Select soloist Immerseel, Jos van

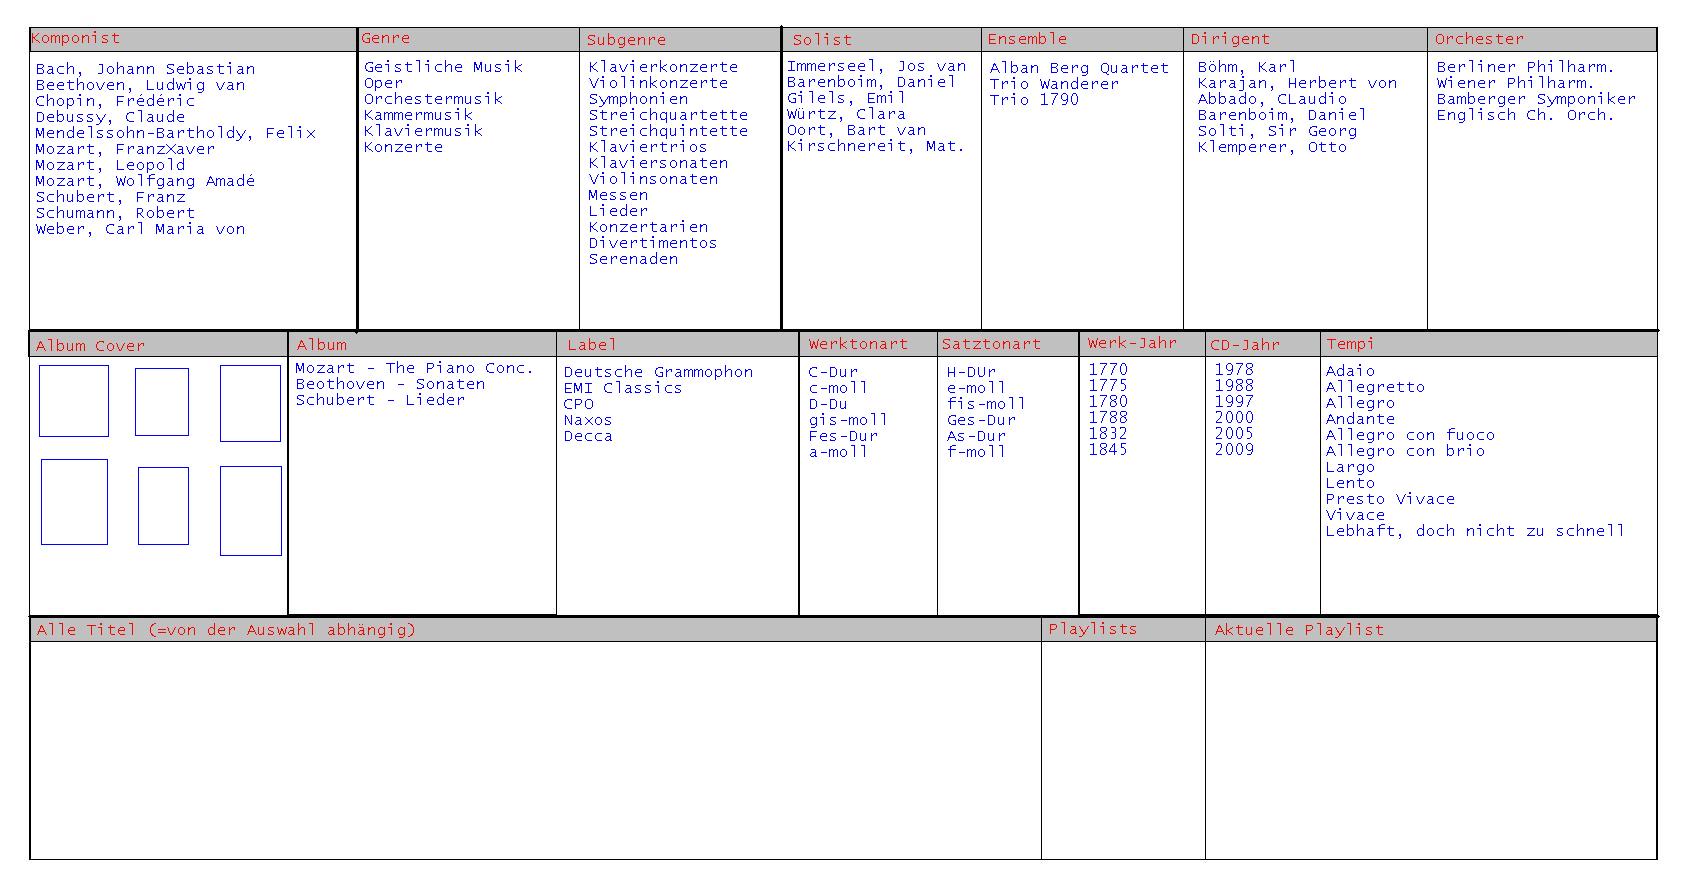[876, 66]
